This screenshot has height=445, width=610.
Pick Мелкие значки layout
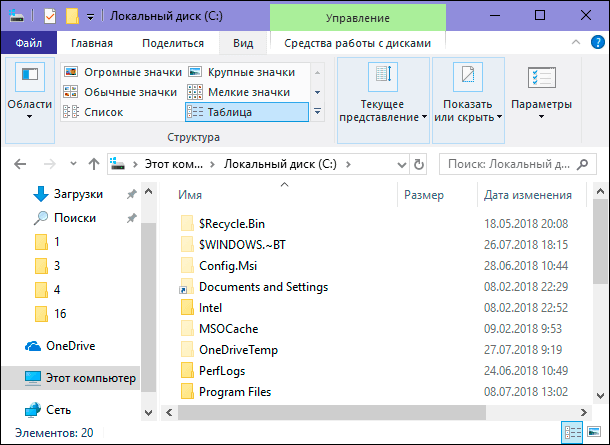[239, 92]
